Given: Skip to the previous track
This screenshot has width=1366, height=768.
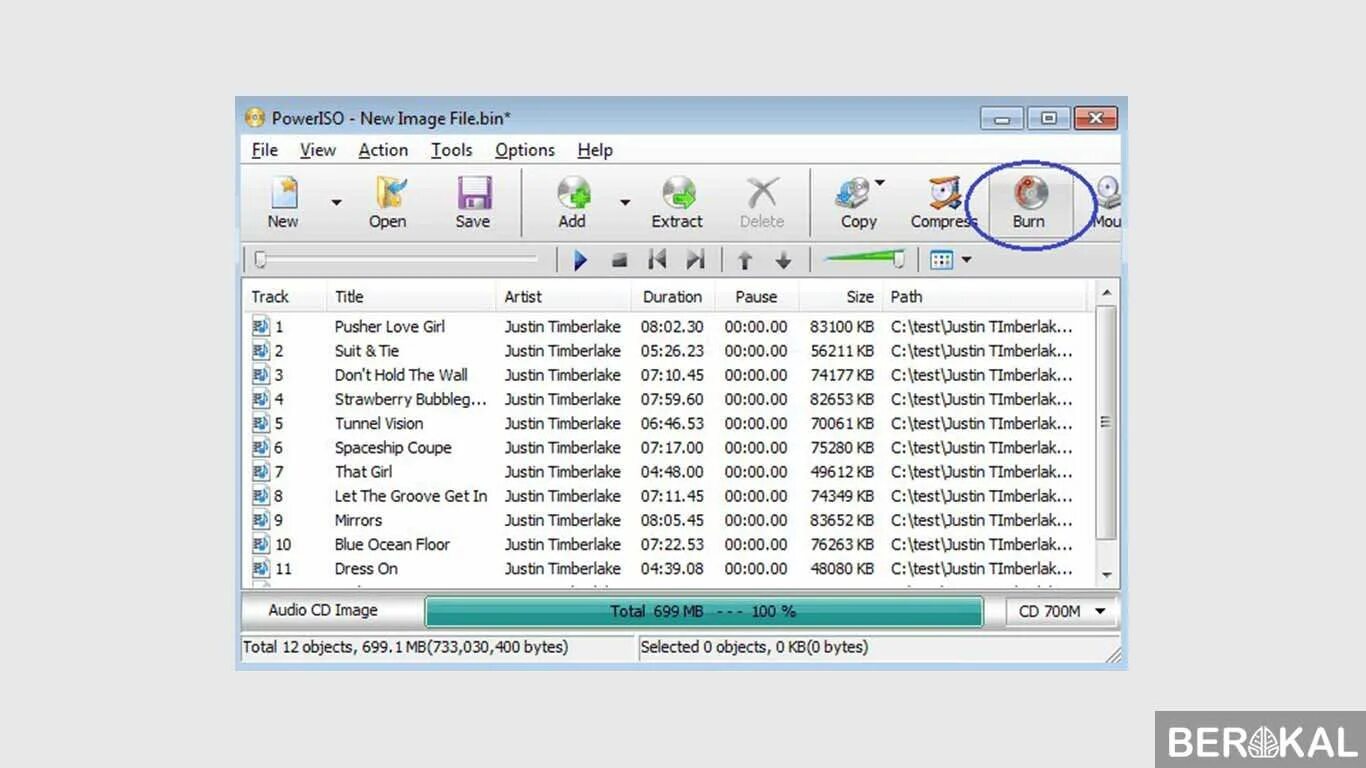Looking at the screenshot, I should [x=657, y=261].
